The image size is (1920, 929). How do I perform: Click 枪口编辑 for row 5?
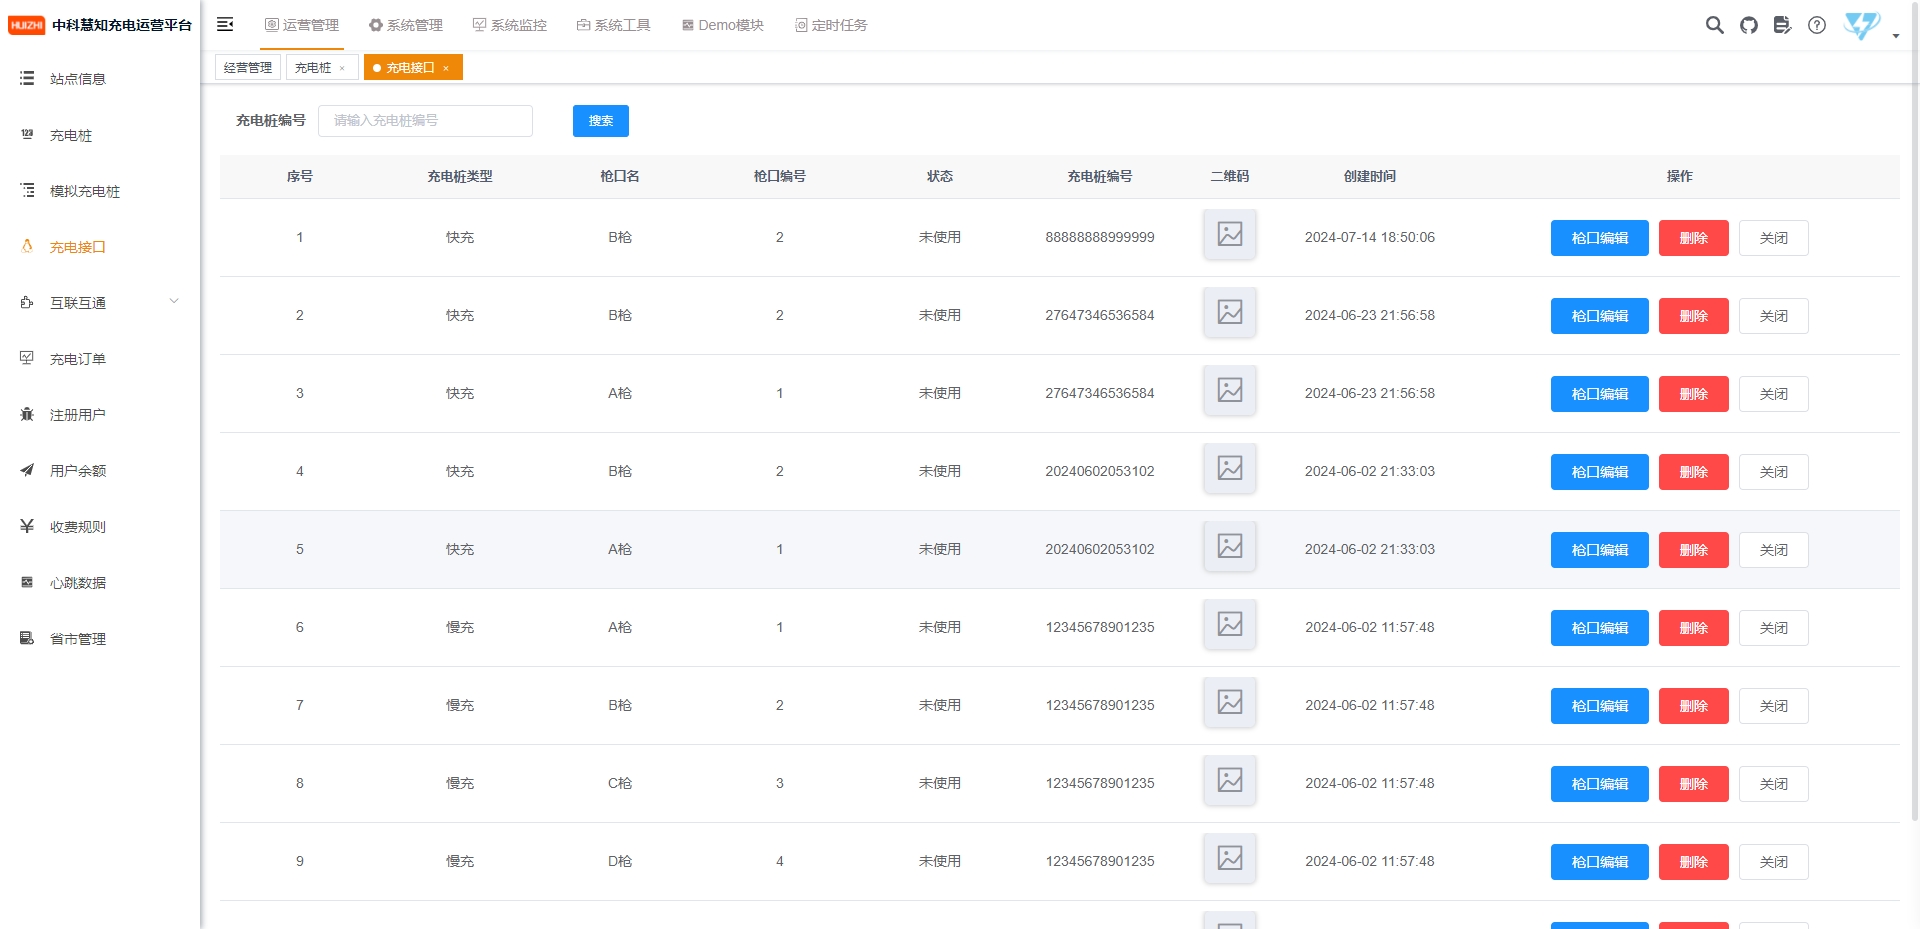click(1600, 550)
